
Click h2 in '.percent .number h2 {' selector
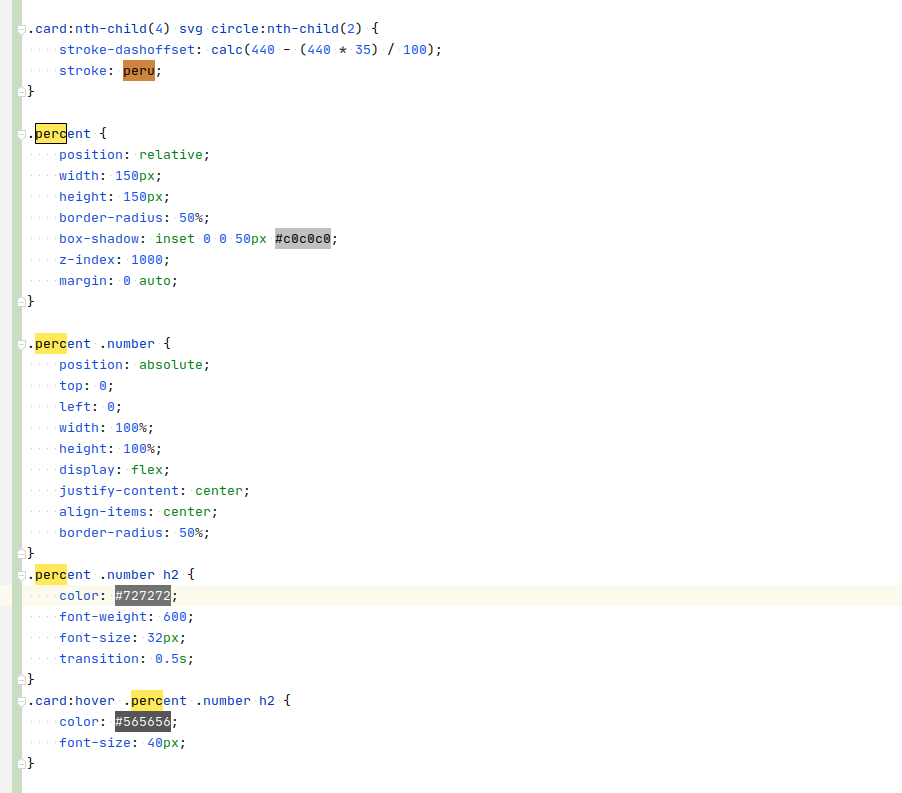tap(171, 575)
